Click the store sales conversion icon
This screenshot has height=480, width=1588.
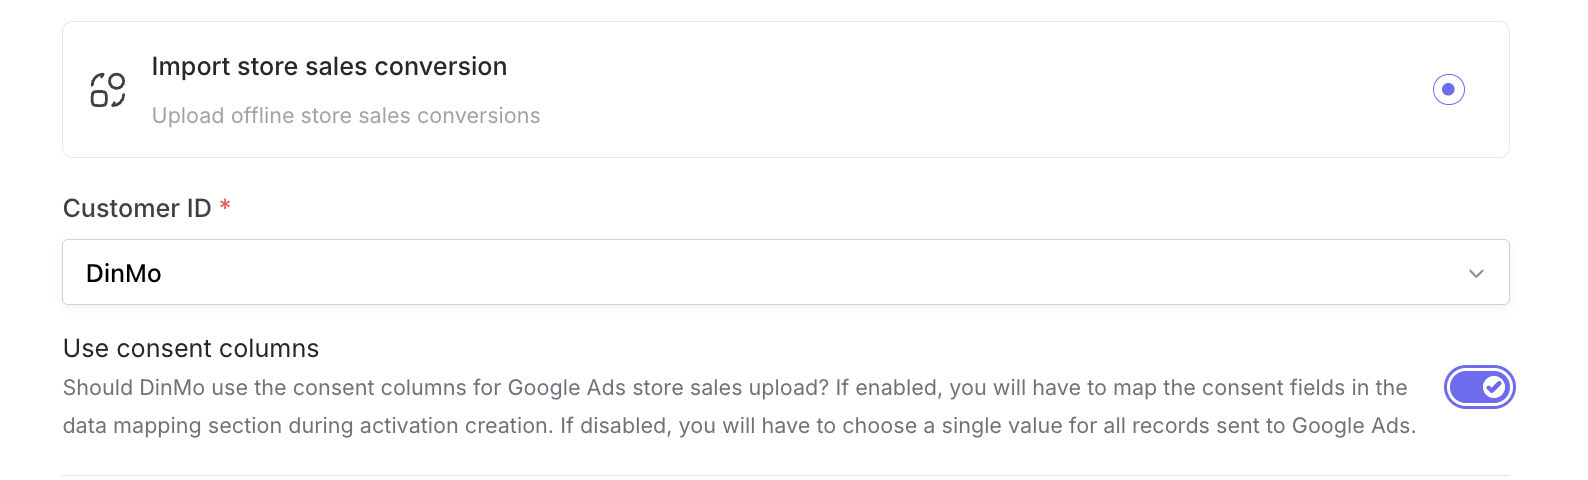tap(108, 90)
